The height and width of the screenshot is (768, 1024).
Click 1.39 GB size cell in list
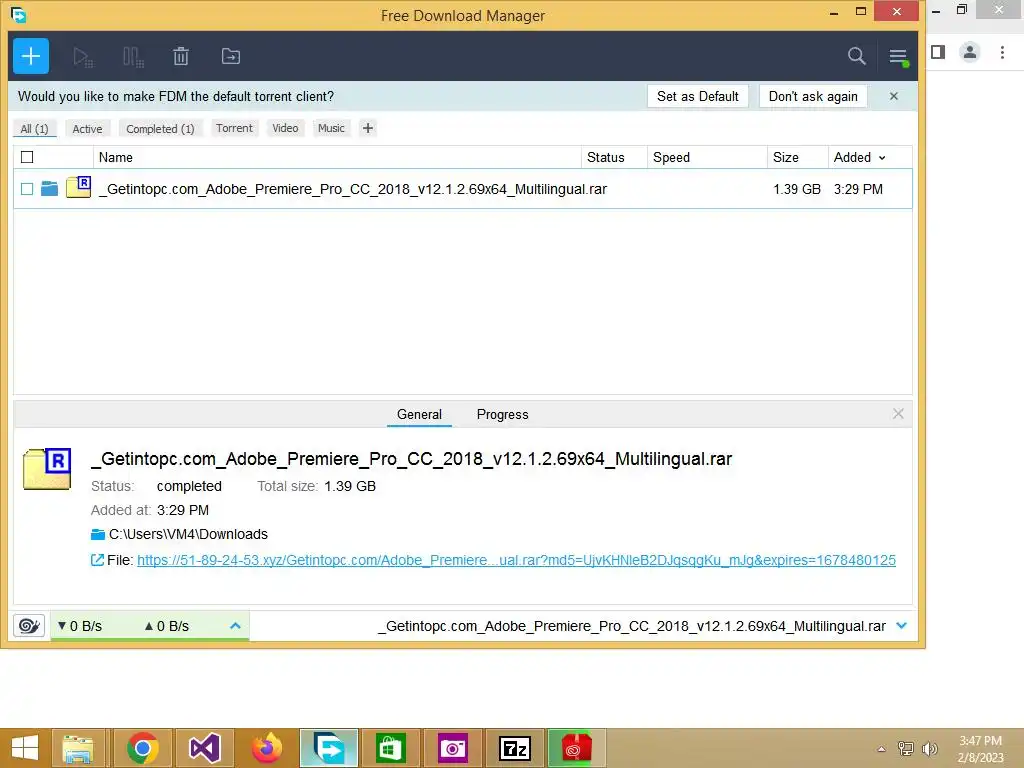797,189
